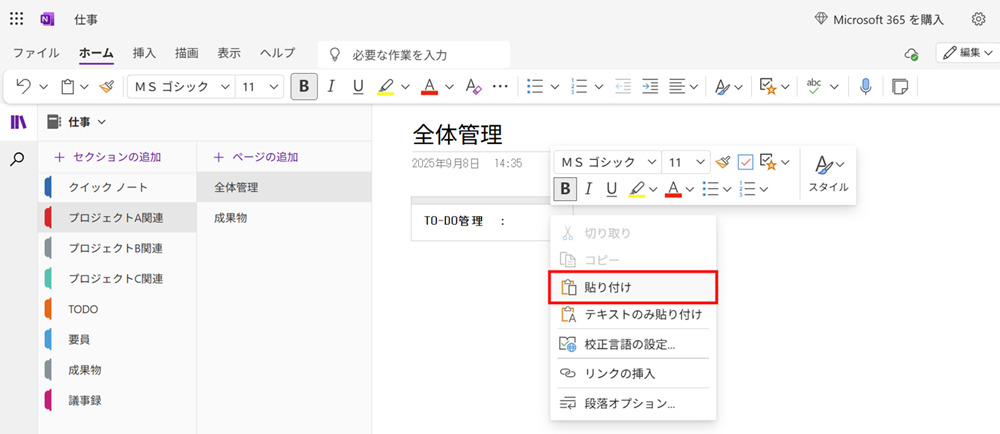Image resolution: width=1000 pixels, height=434 pixels.
Task: Switch to the 表示 tab
Action: tap(229, 54)
